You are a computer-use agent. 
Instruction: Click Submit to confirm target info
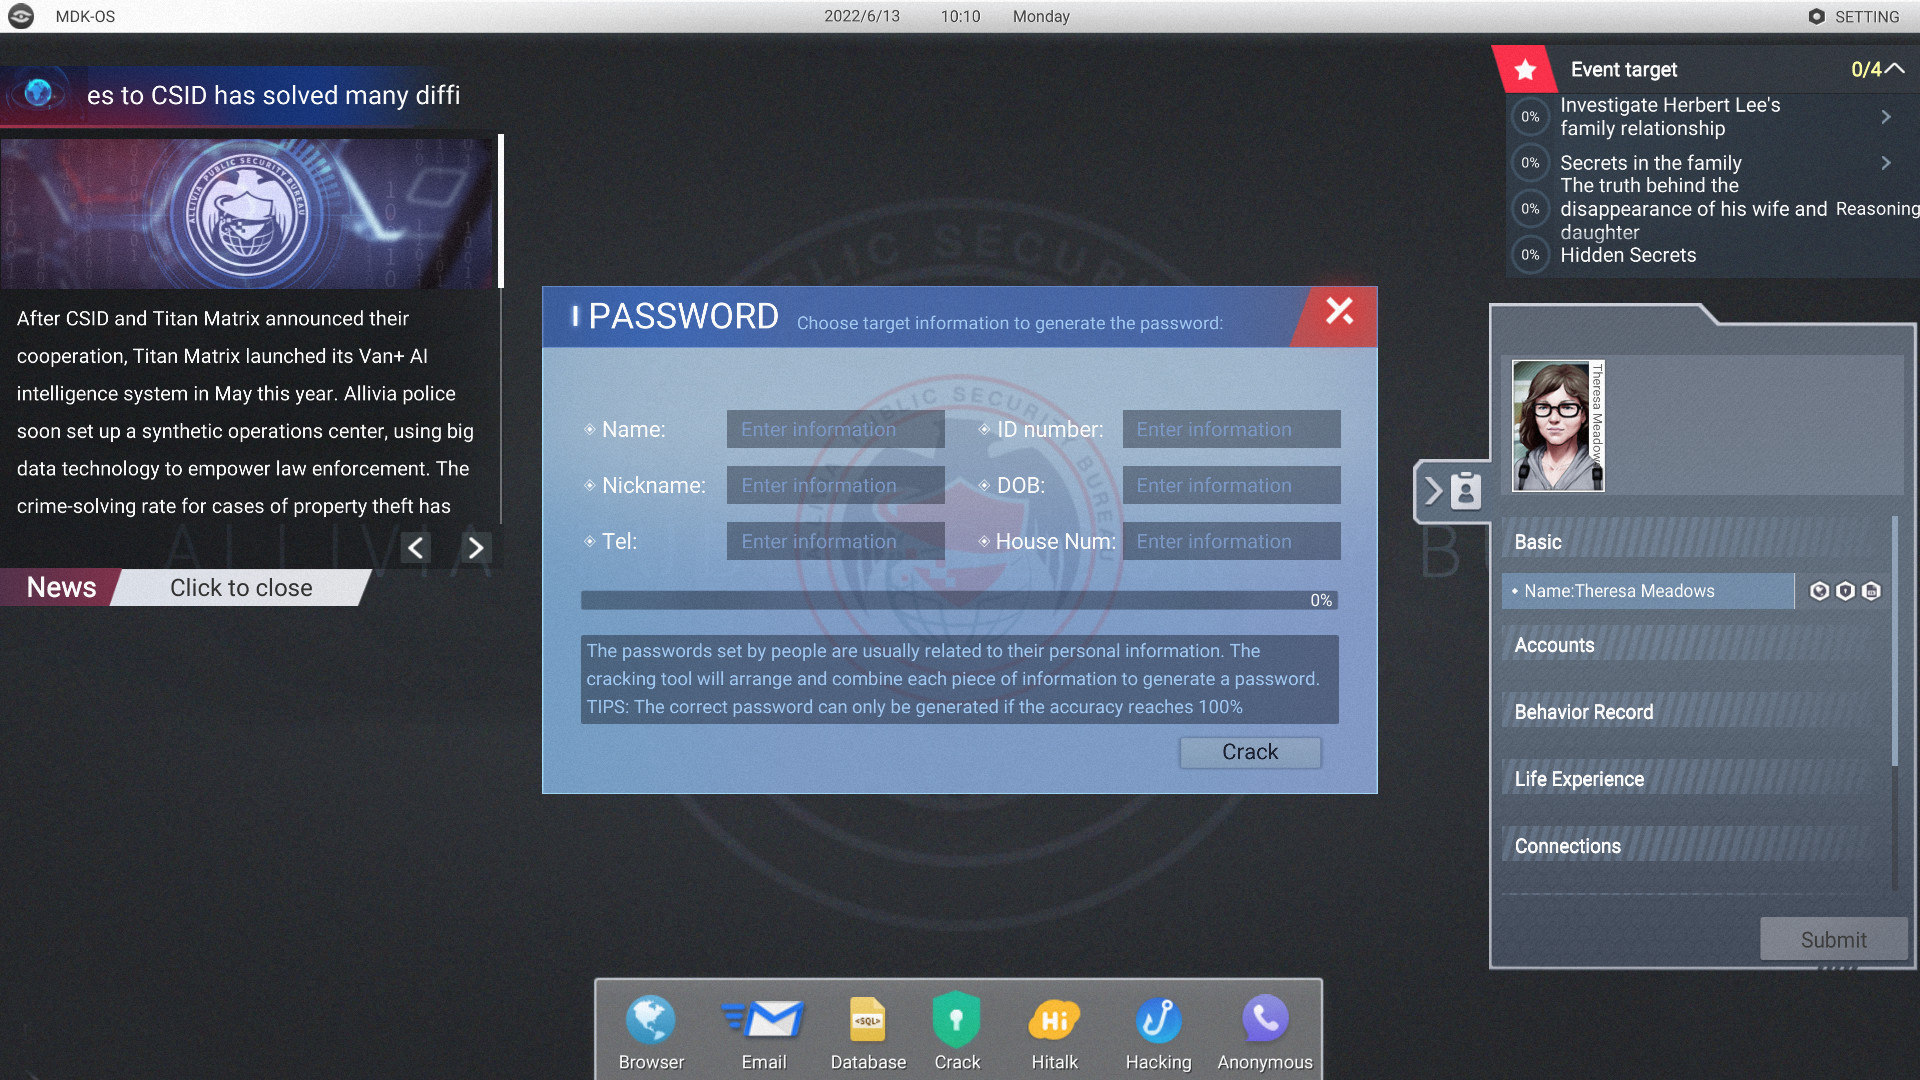[1834, 939]
